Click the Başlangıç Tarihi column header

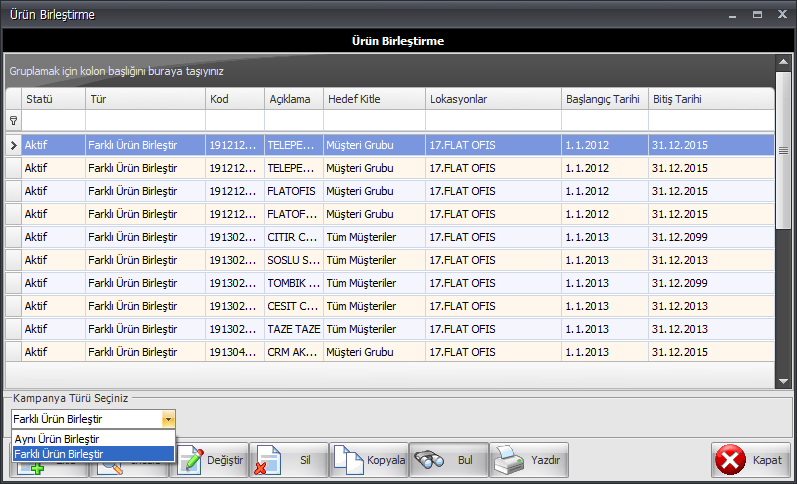click(x=604, y=99)
